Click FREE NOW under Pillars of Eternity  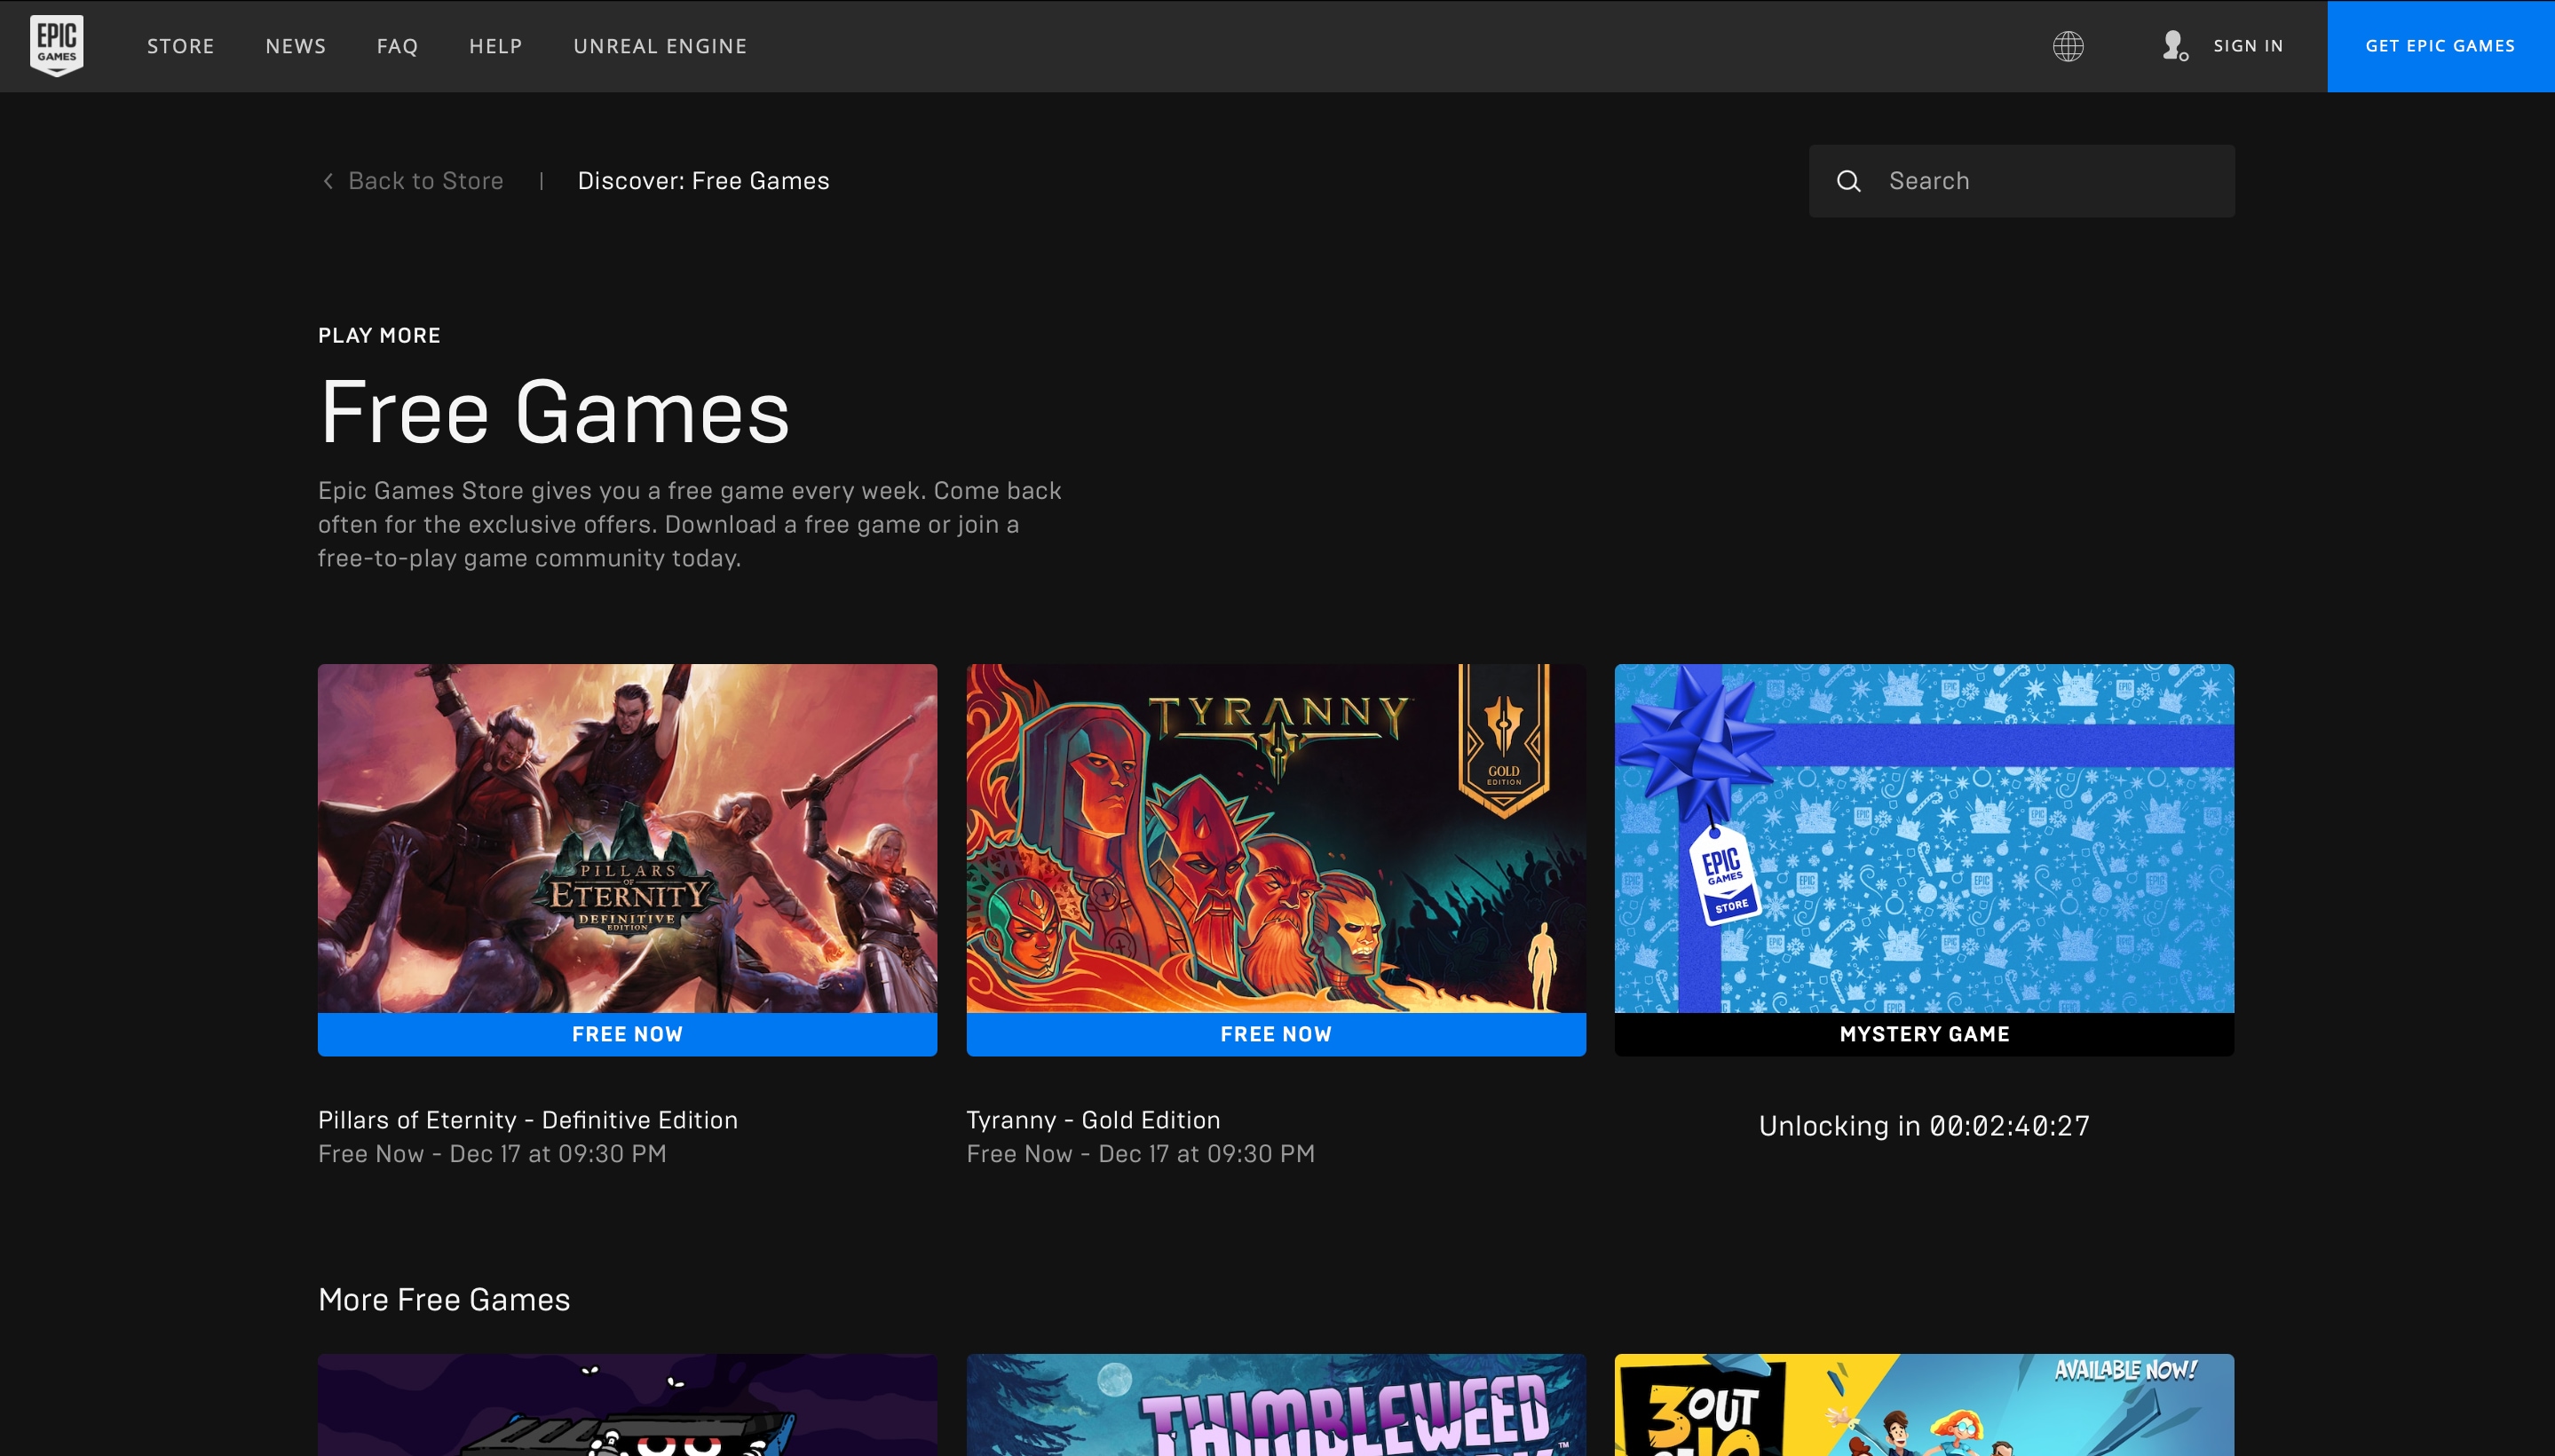(x=627, y=1034)
